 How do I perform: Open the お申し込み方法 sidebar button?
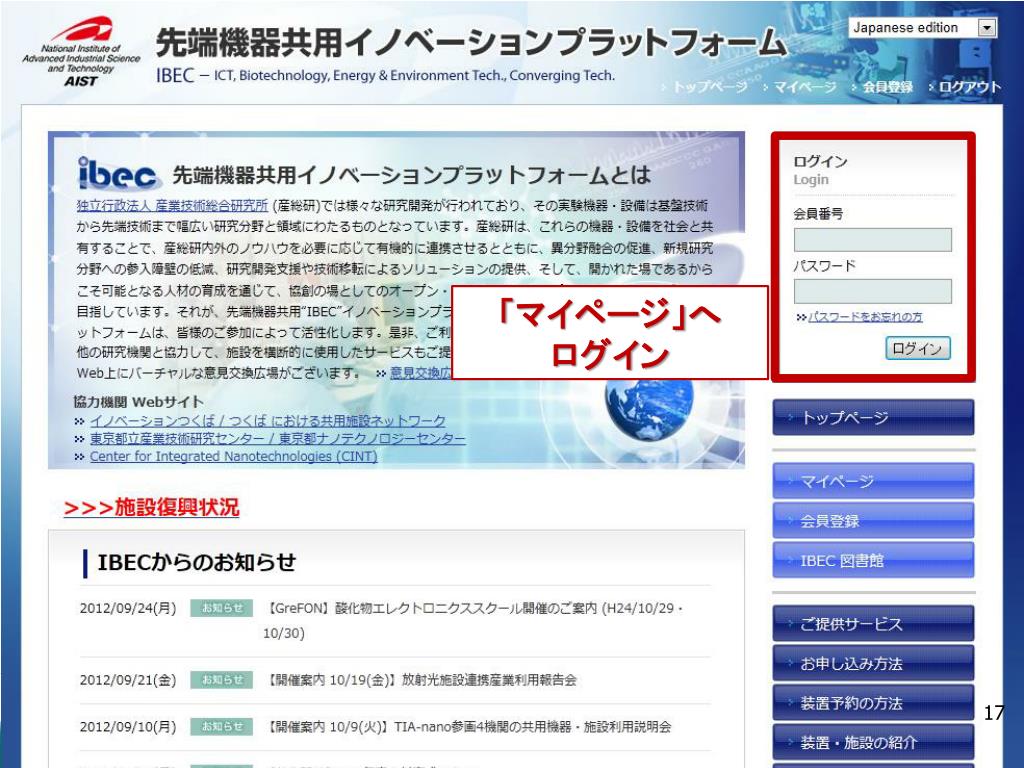(x=873, y=664)
